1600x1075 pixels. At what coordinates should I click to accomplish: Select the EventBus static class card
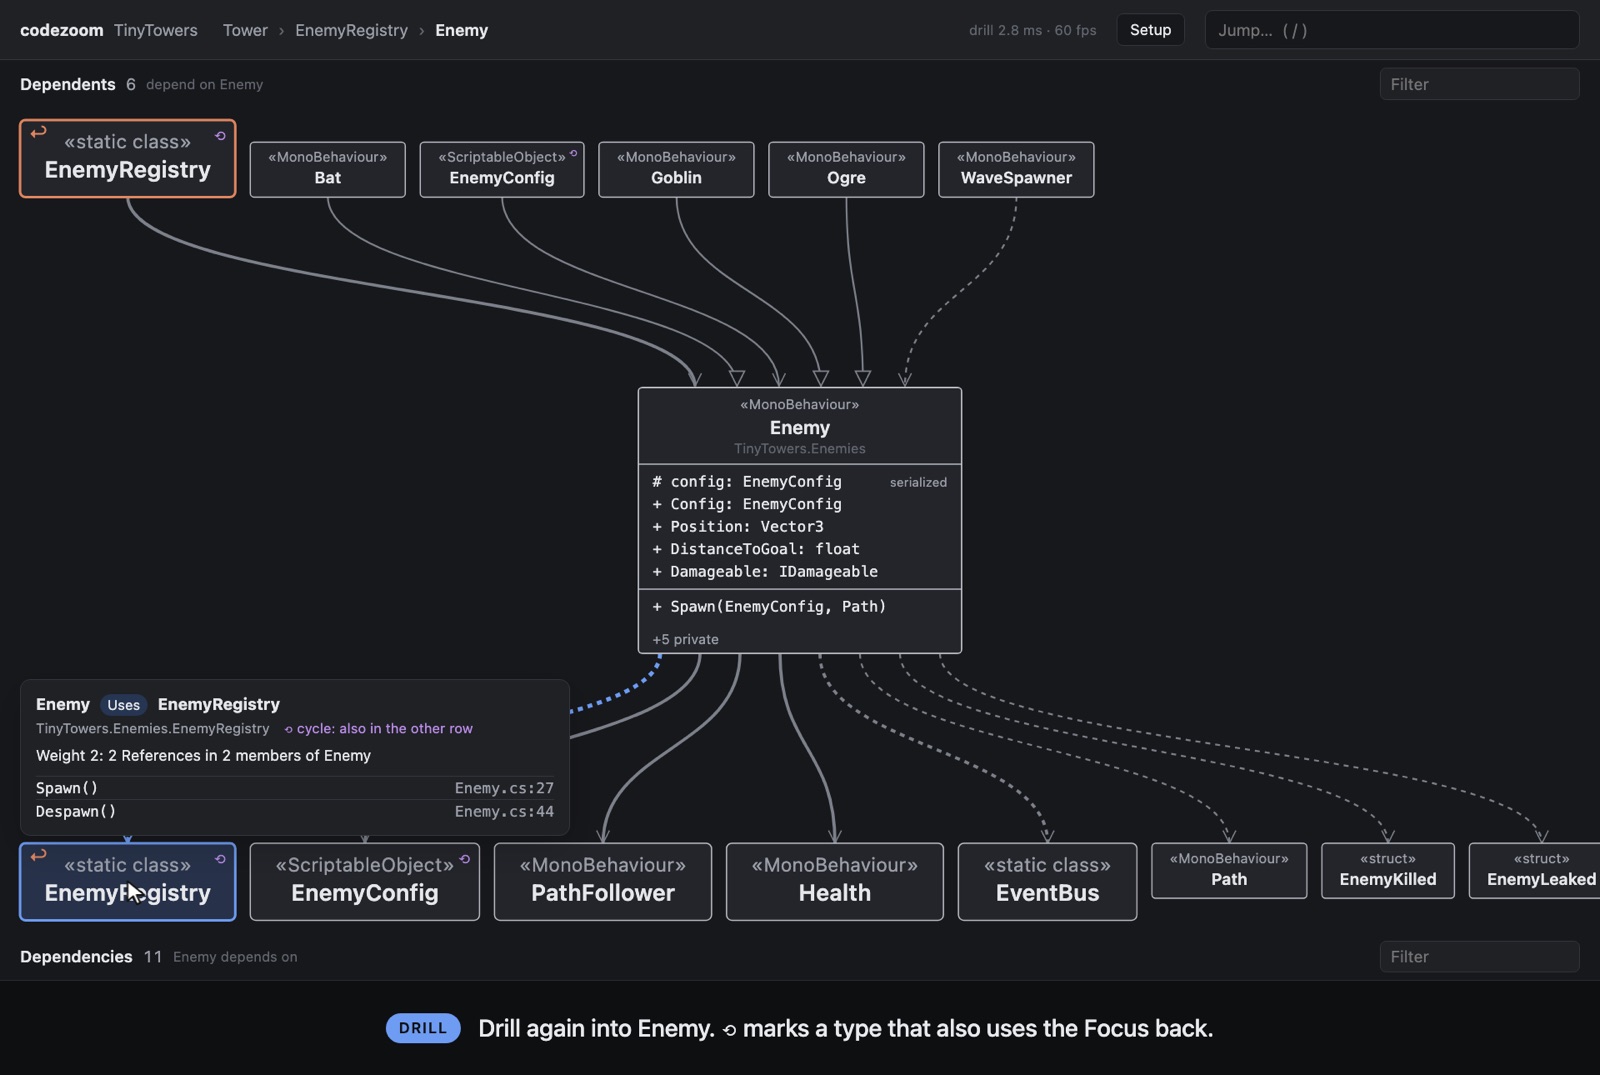[1047, 881]
